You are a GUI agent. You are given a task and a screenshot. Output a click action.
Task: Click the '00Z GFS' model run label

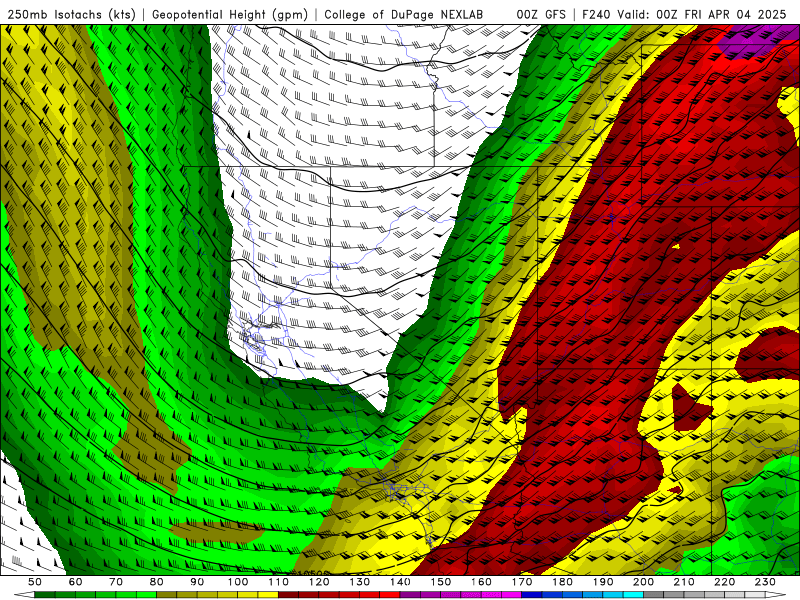[x=541, y=15]
